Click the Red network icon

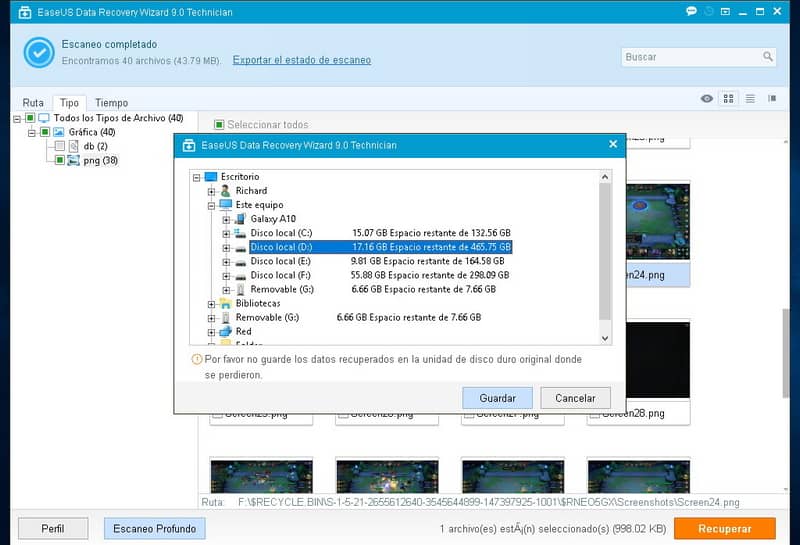226,332
